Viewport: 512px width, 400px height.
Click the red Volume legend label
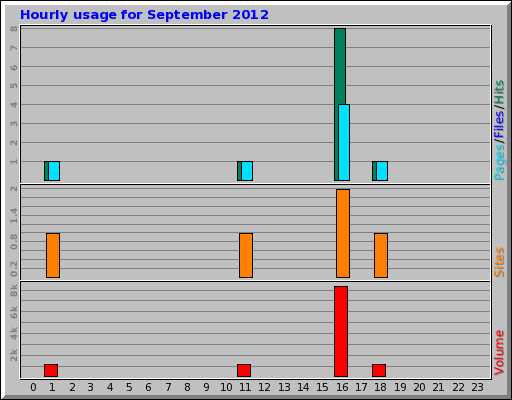(499, 353)
